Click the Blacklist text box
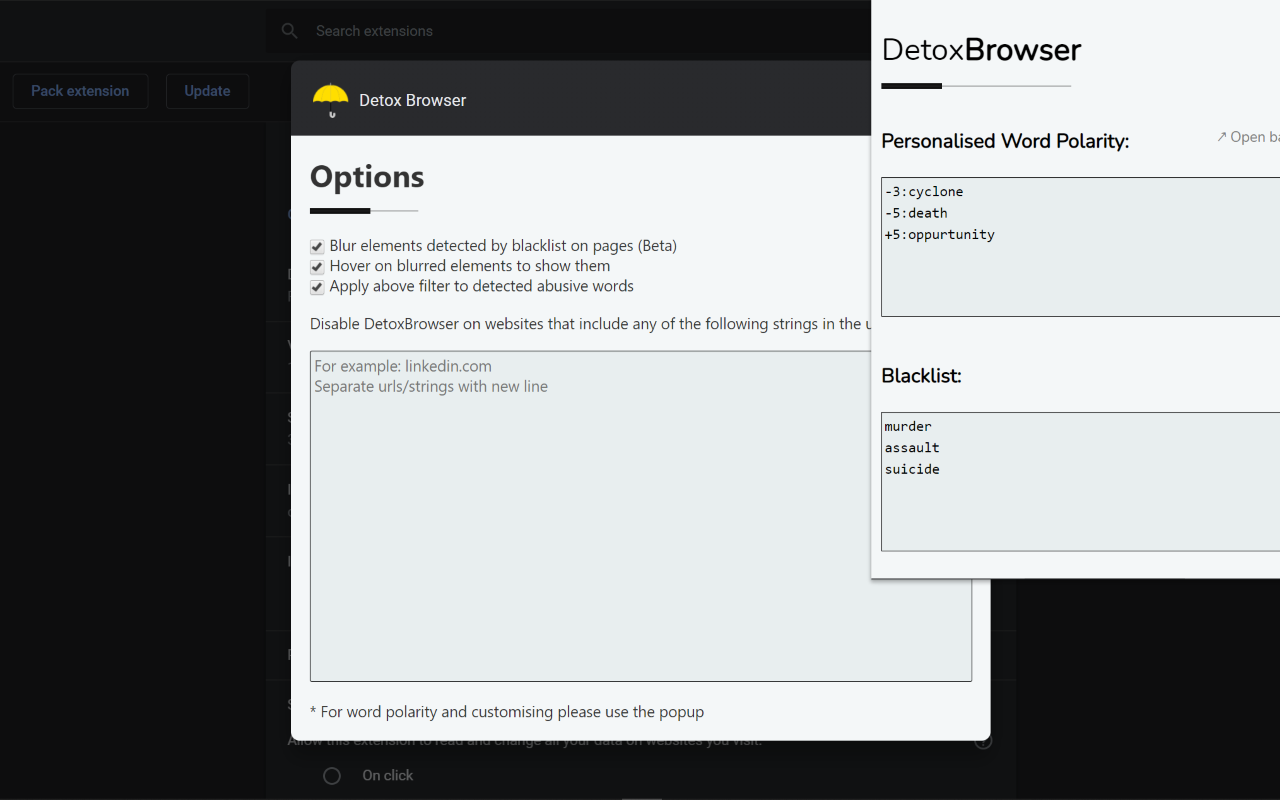Screen dimensions: 1280x800 pos(1080,481)
